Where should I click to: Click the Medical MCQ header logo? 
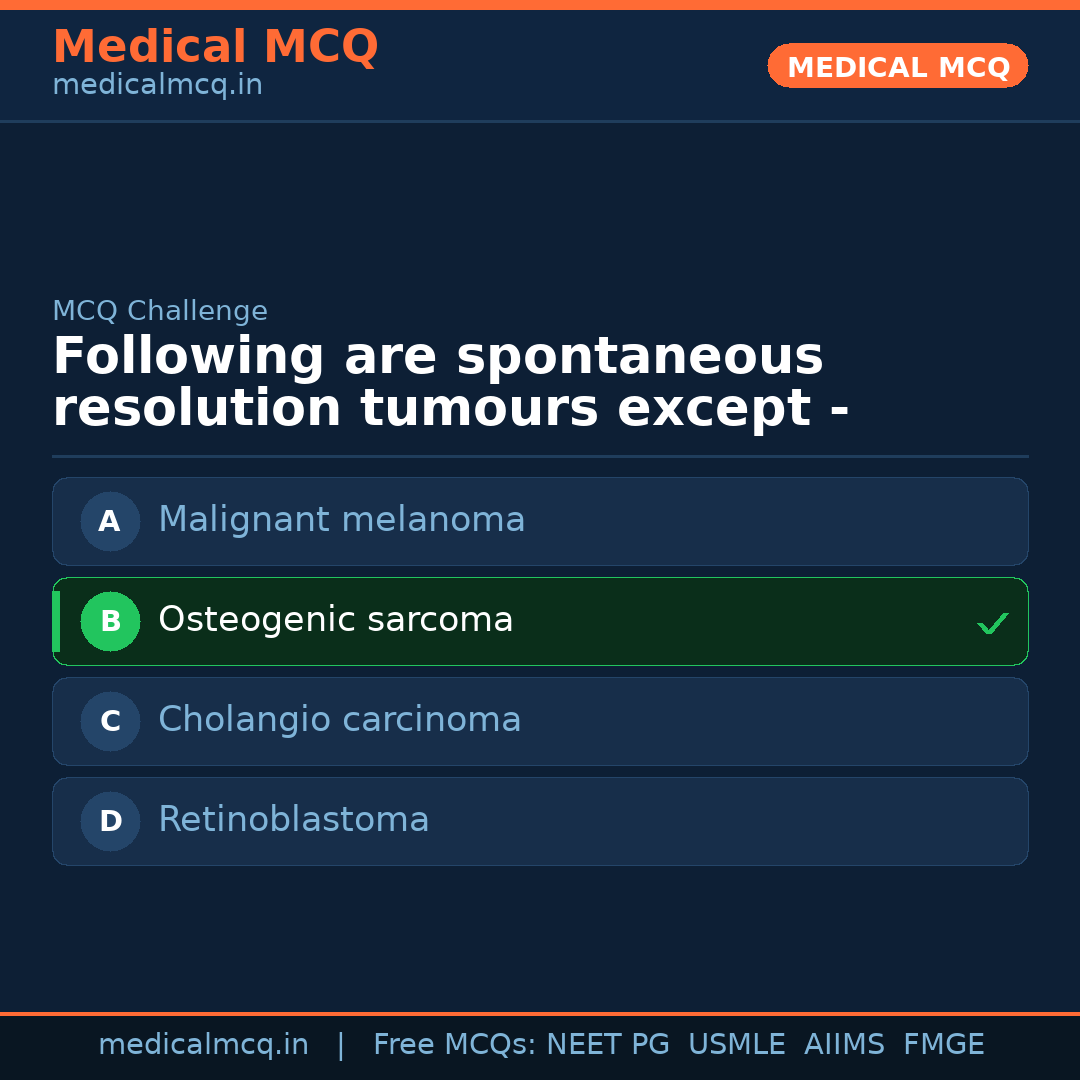(215, 46)
